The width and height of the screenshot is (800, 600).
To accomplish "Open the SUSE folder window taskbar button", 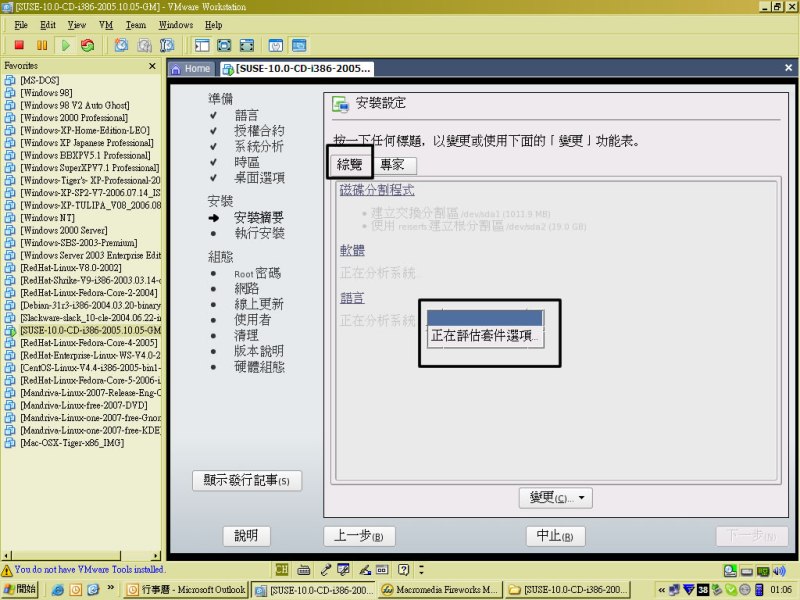I will coord(568,590).
